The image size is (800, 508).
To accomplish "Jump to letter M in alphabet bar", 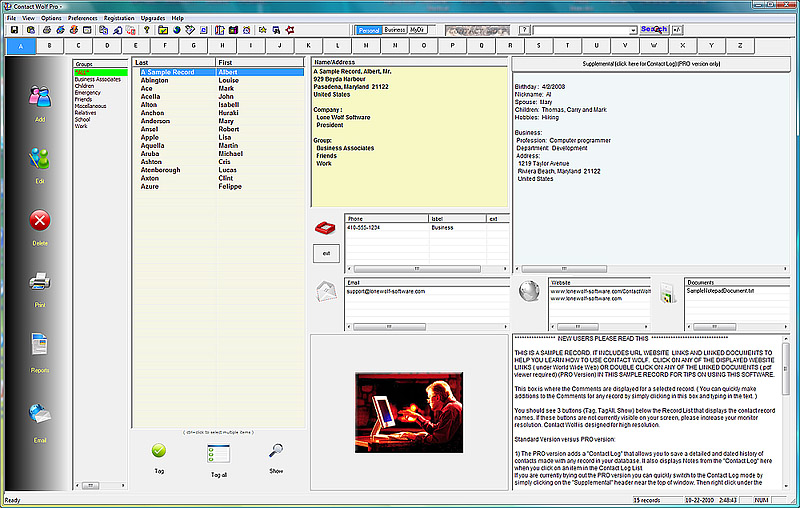I will pyautogui.click(x=367, y=45).
